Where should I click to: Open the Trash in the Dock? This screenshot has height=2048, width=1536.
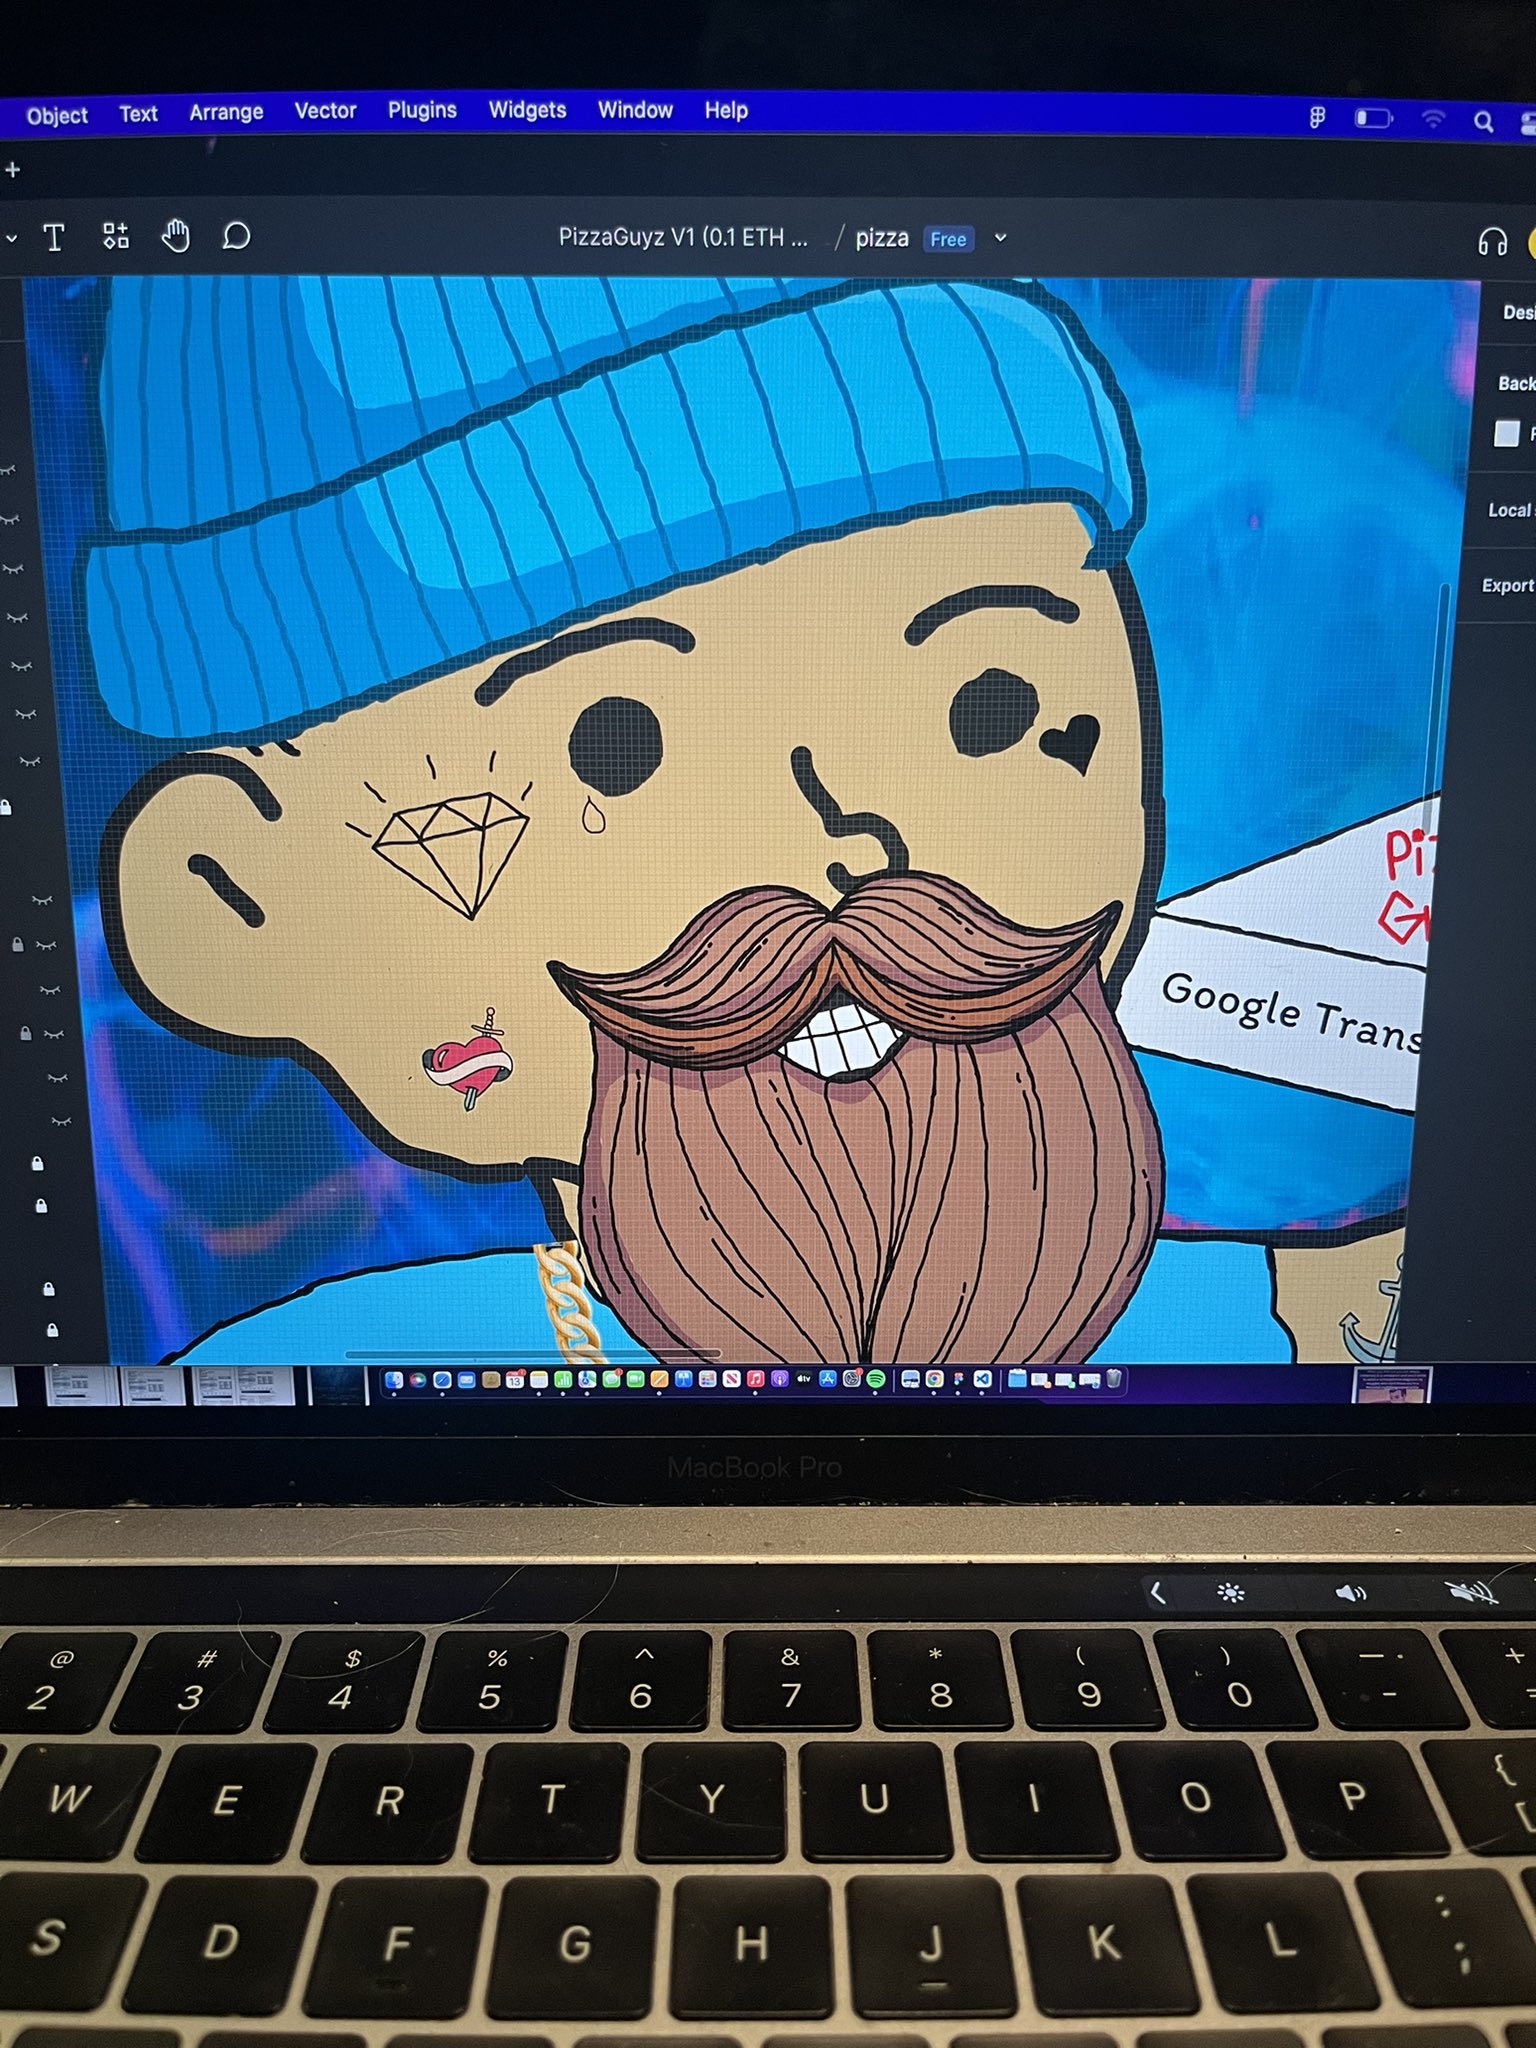1113,1379
